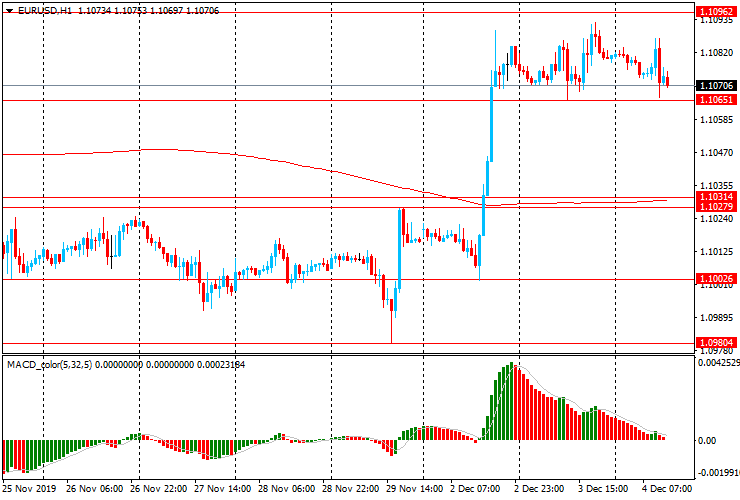The width and height of the screenshot is (740, 500).
Task: Select the red 1.10026 price level label
Action: click(x=716, y=279)
